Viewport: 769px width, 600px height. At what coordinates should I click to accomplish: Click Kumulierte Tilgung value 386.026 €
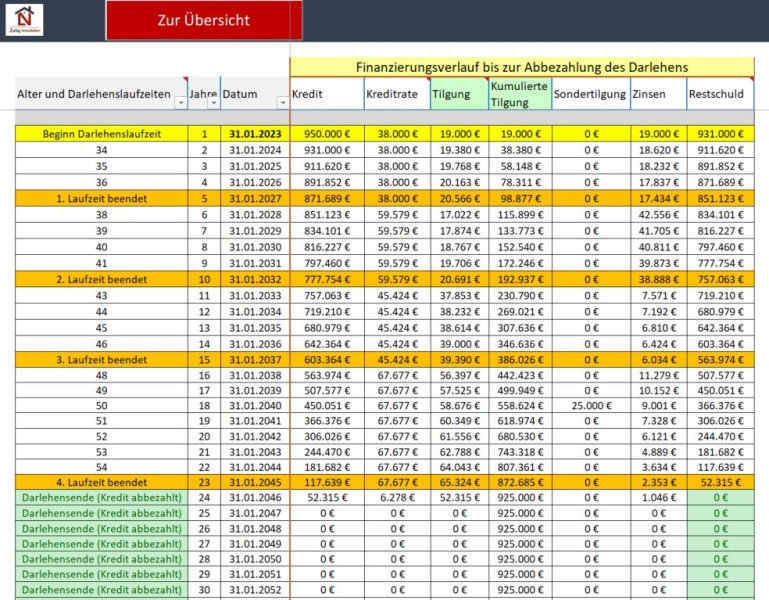click(520, 360)
